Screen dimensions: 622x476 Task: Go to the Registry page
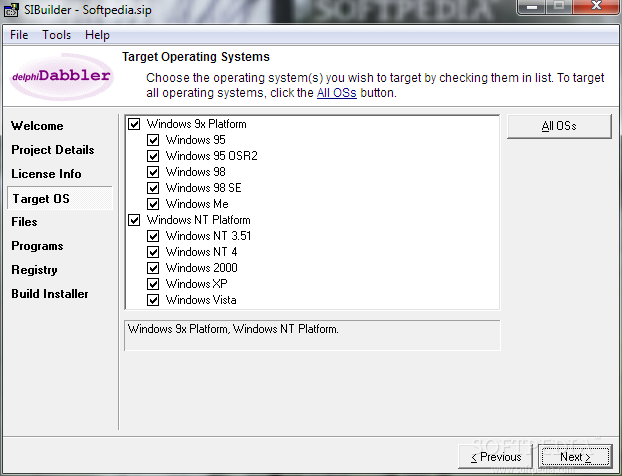click(35, 270)
